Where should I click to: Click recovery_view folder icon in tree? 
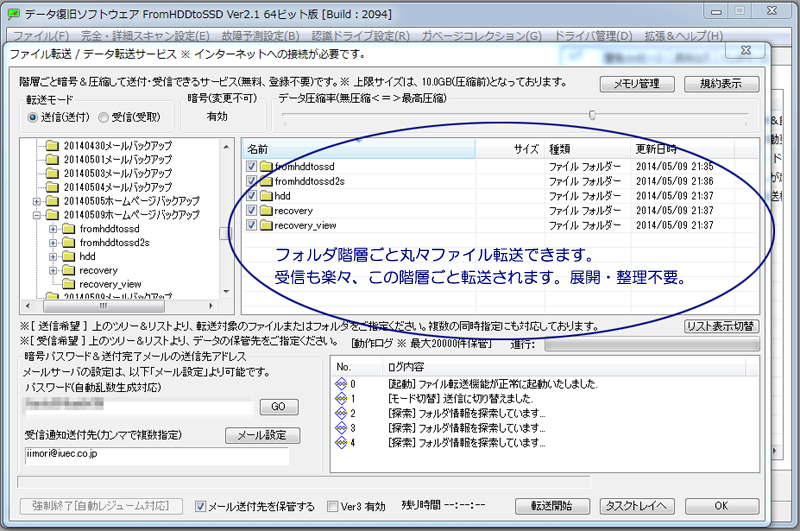[68, 284]
